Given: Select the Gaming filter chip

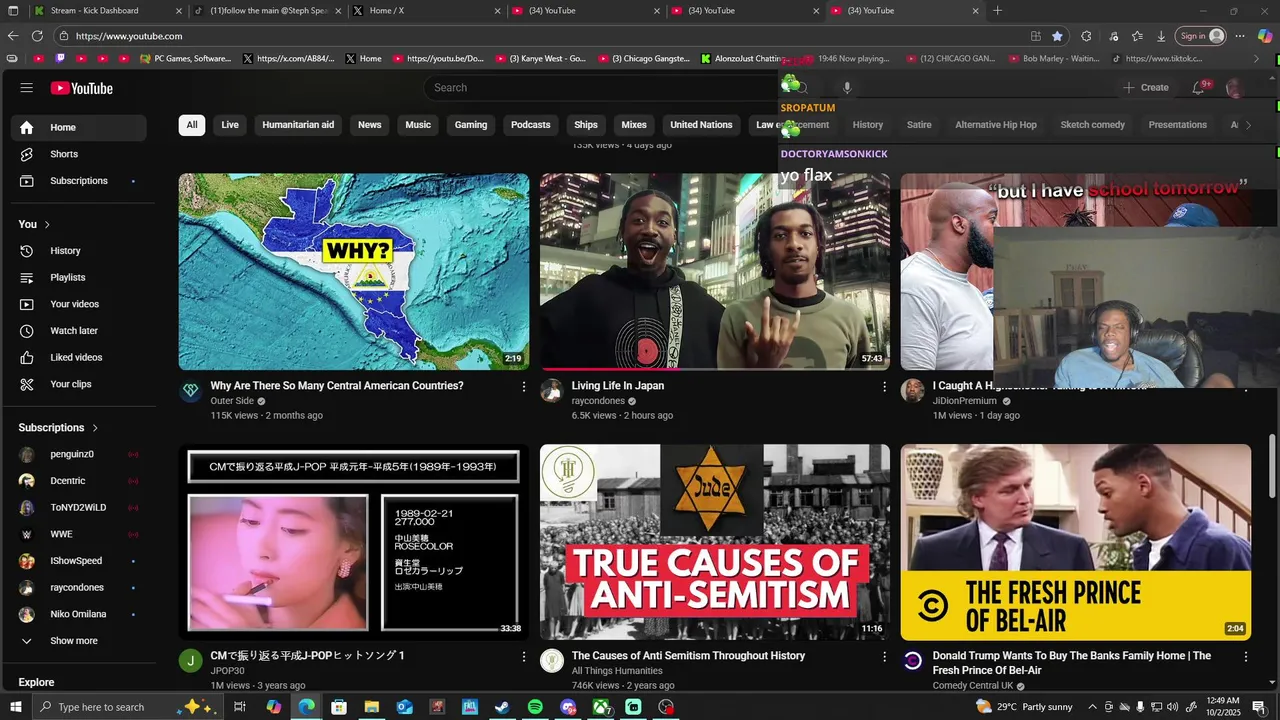Looking at the screenshot, I should [471, 125].
